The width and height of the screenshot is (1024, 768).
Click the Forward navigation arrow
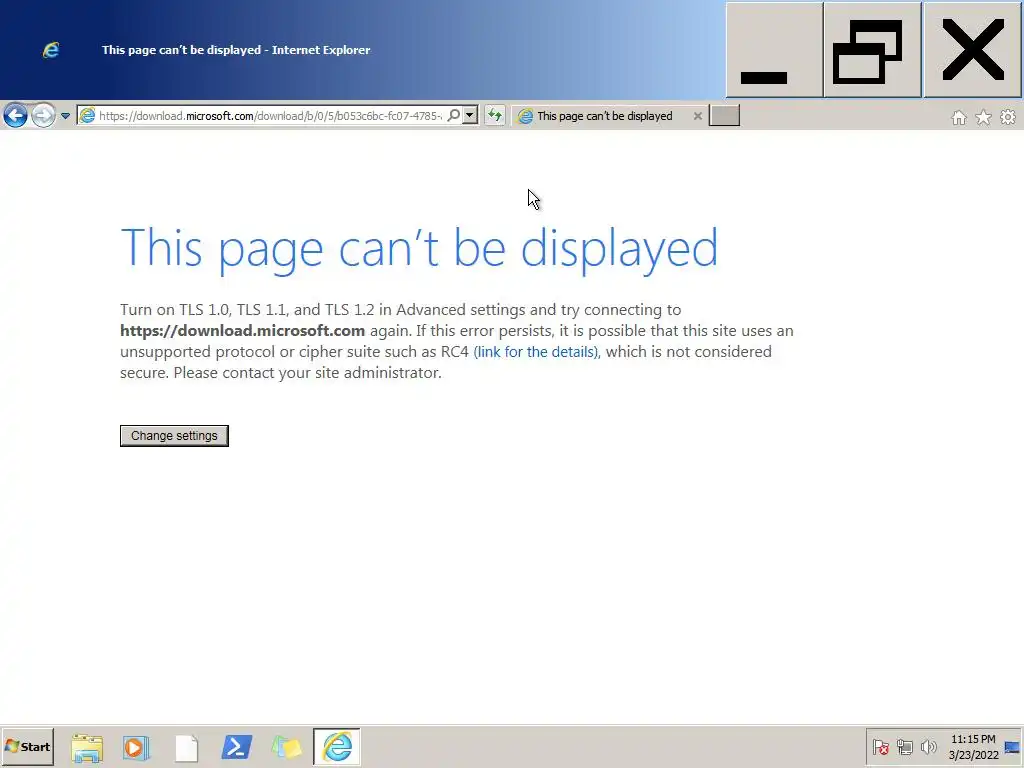click(43, 116)
